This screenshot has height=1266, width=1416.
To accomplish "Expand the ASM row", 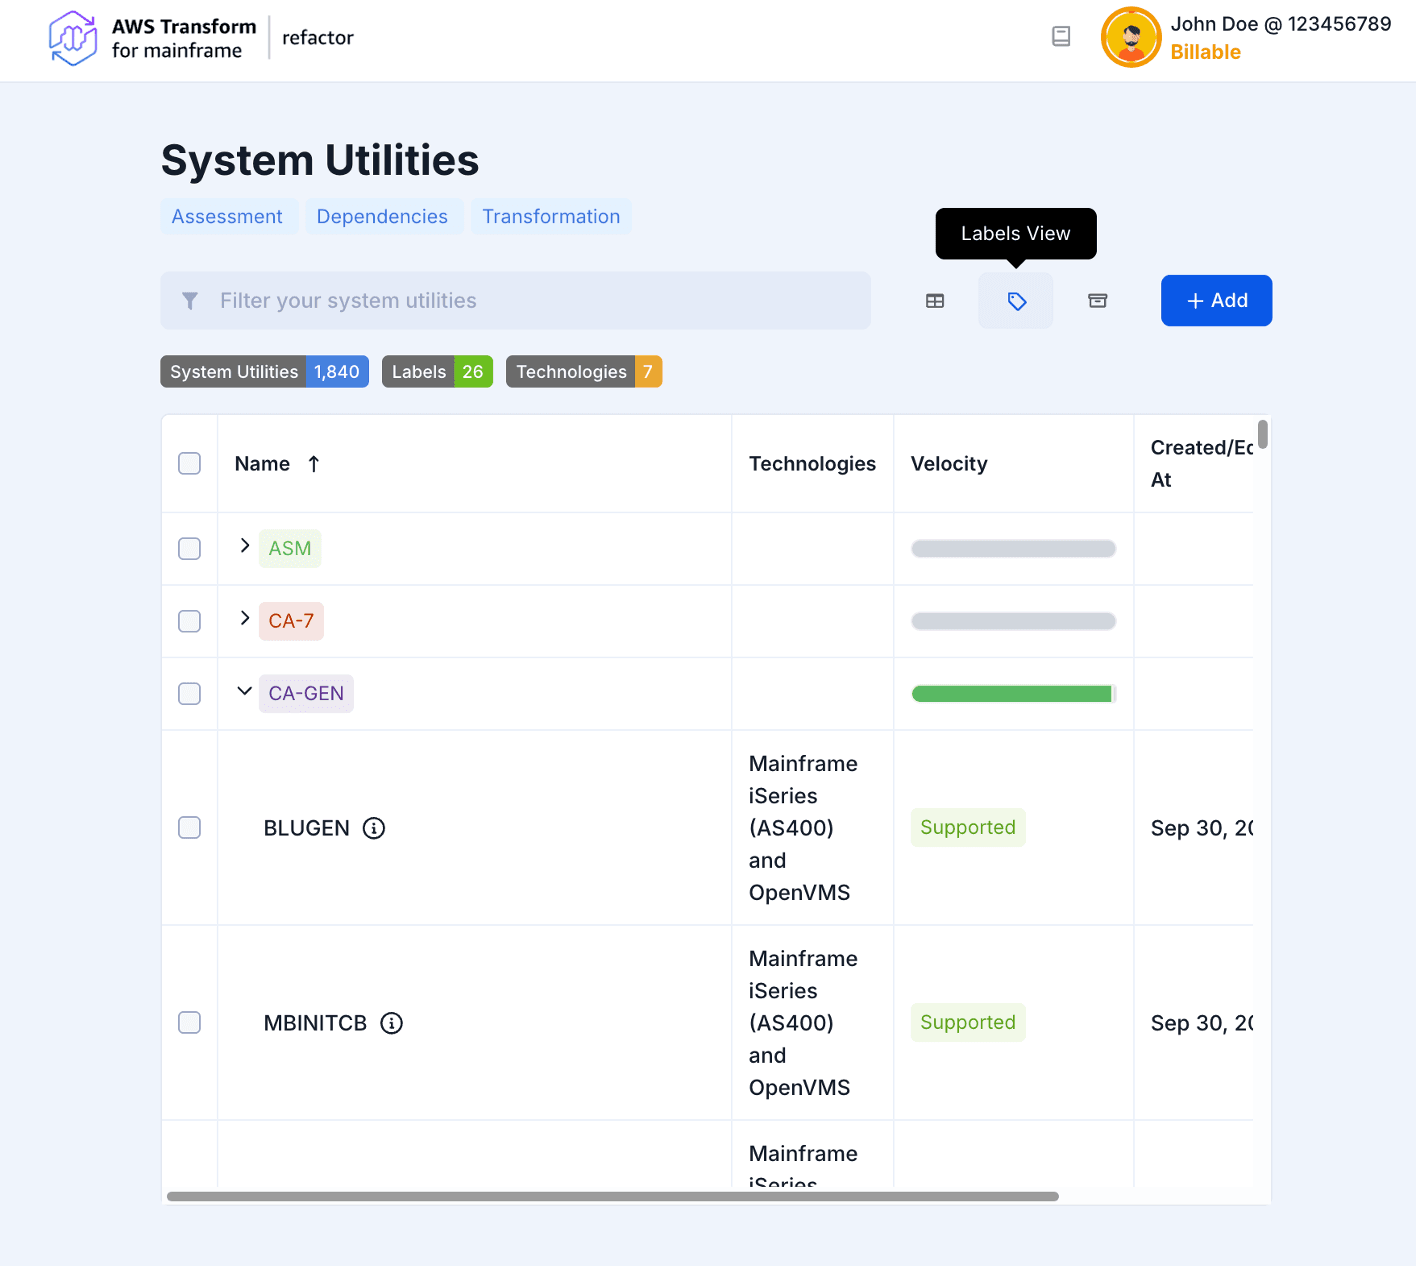I will 243,546.
